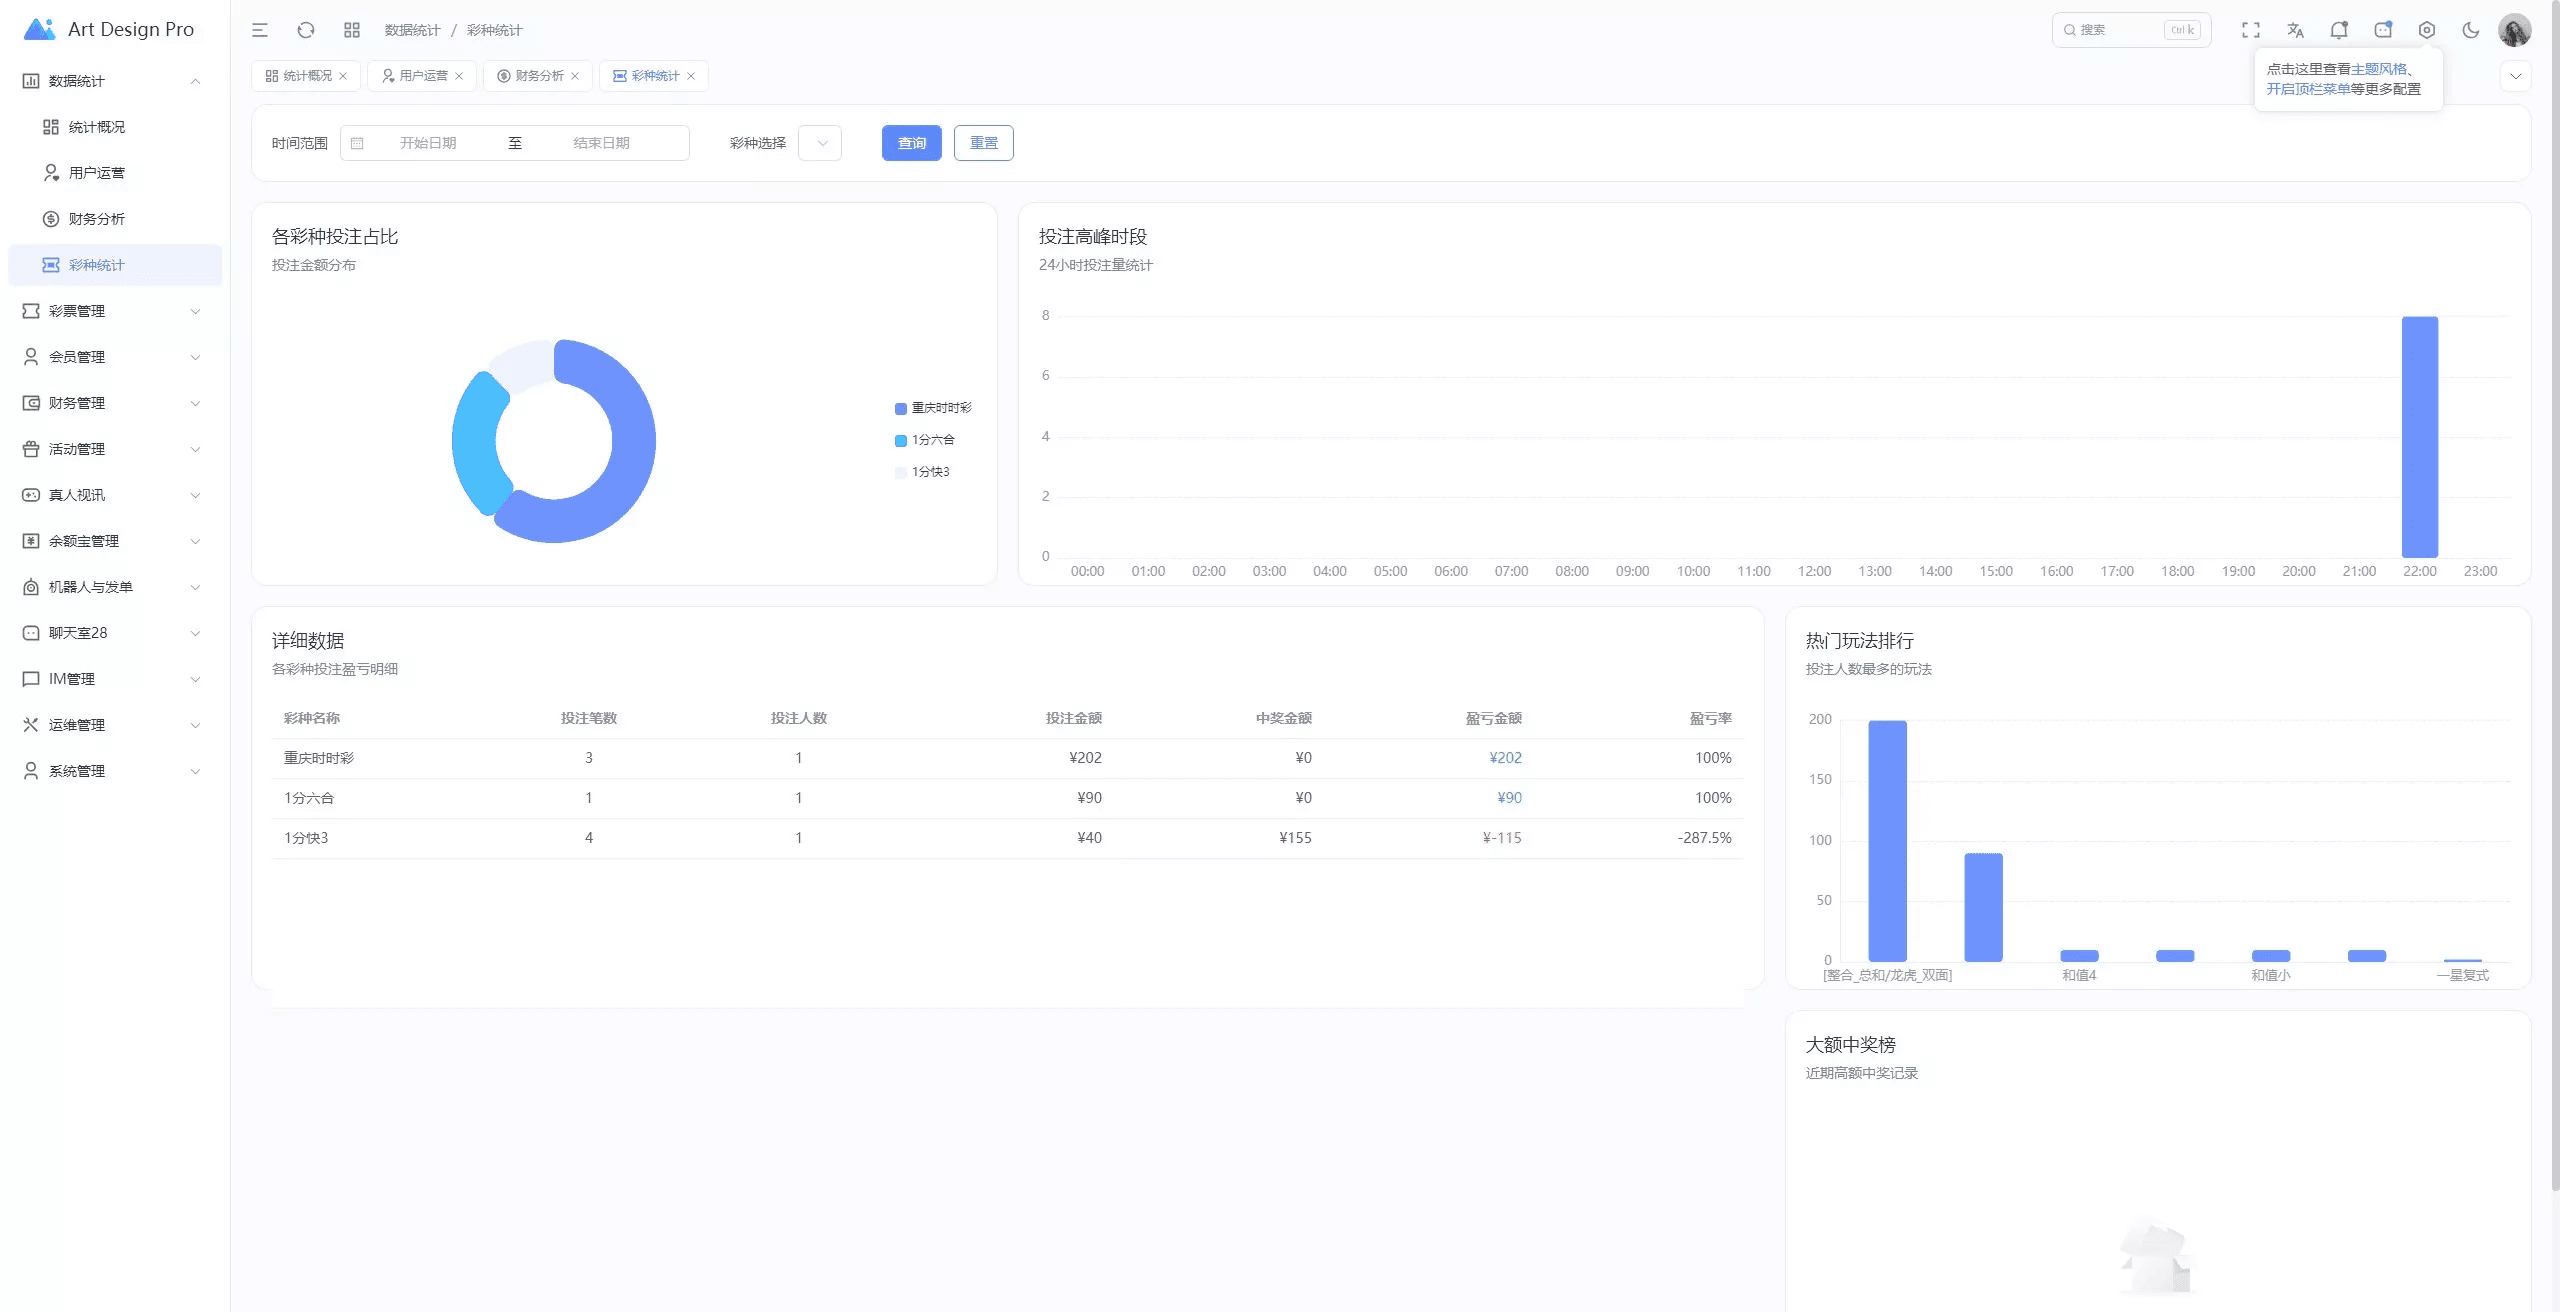
Task: Open the 彩种选择 dropdown
Action: coord(820,143)
